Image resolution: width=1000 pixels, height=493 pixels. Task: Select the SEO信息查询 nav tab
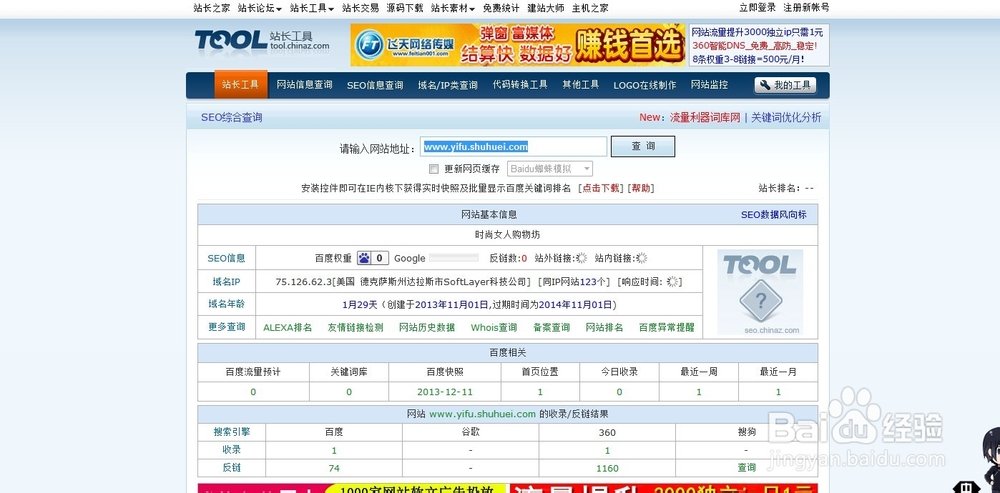click(x=375, y=85)
